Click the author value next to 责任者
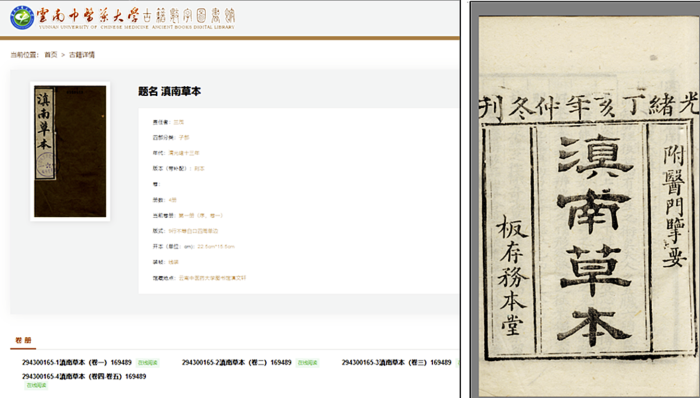 coord(179,122)
